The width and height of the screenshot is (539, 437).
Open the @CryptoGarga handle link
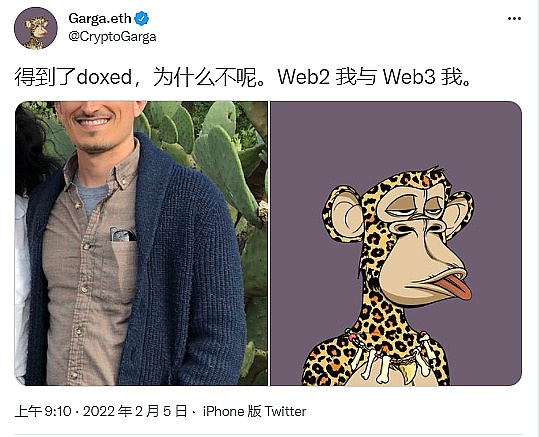(112, 36)
